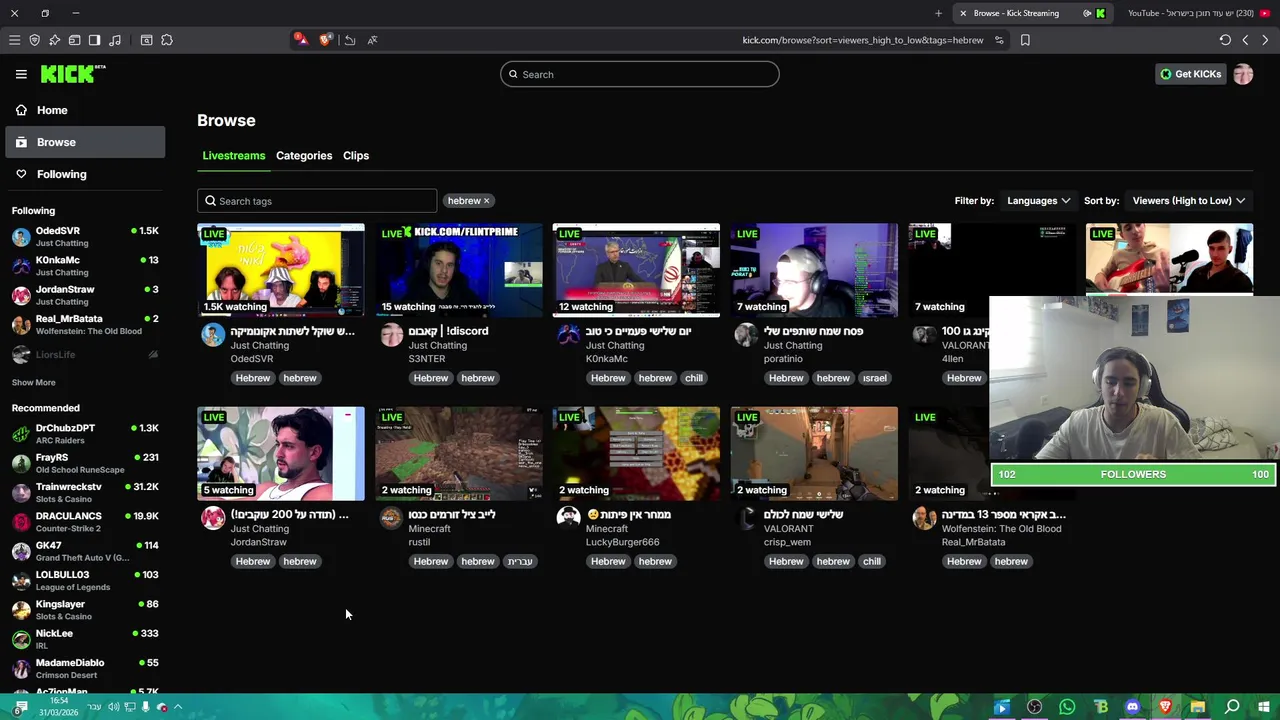Viewport: 1280px width, 720px height.
Task: Click the browser bookmark icon
Action: pyautogui.click(x=1025, y=40)
